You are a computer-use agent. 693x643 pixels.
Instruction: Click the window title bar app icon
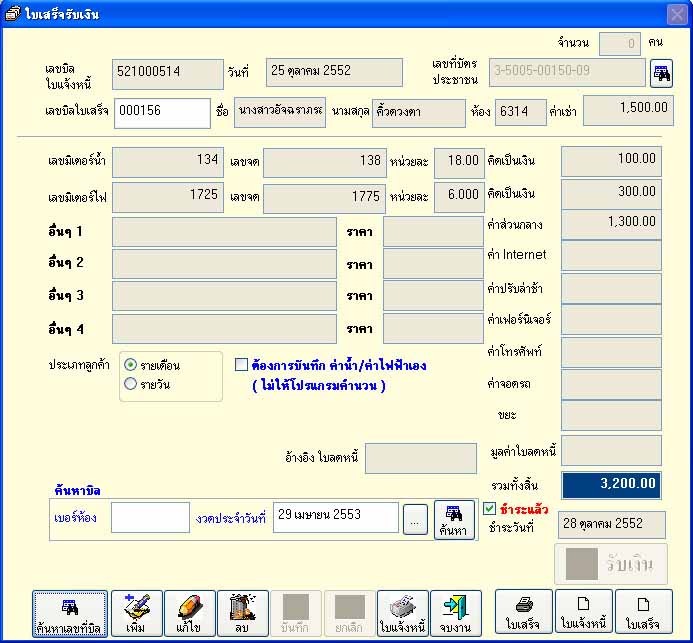(x=12, y=13)
